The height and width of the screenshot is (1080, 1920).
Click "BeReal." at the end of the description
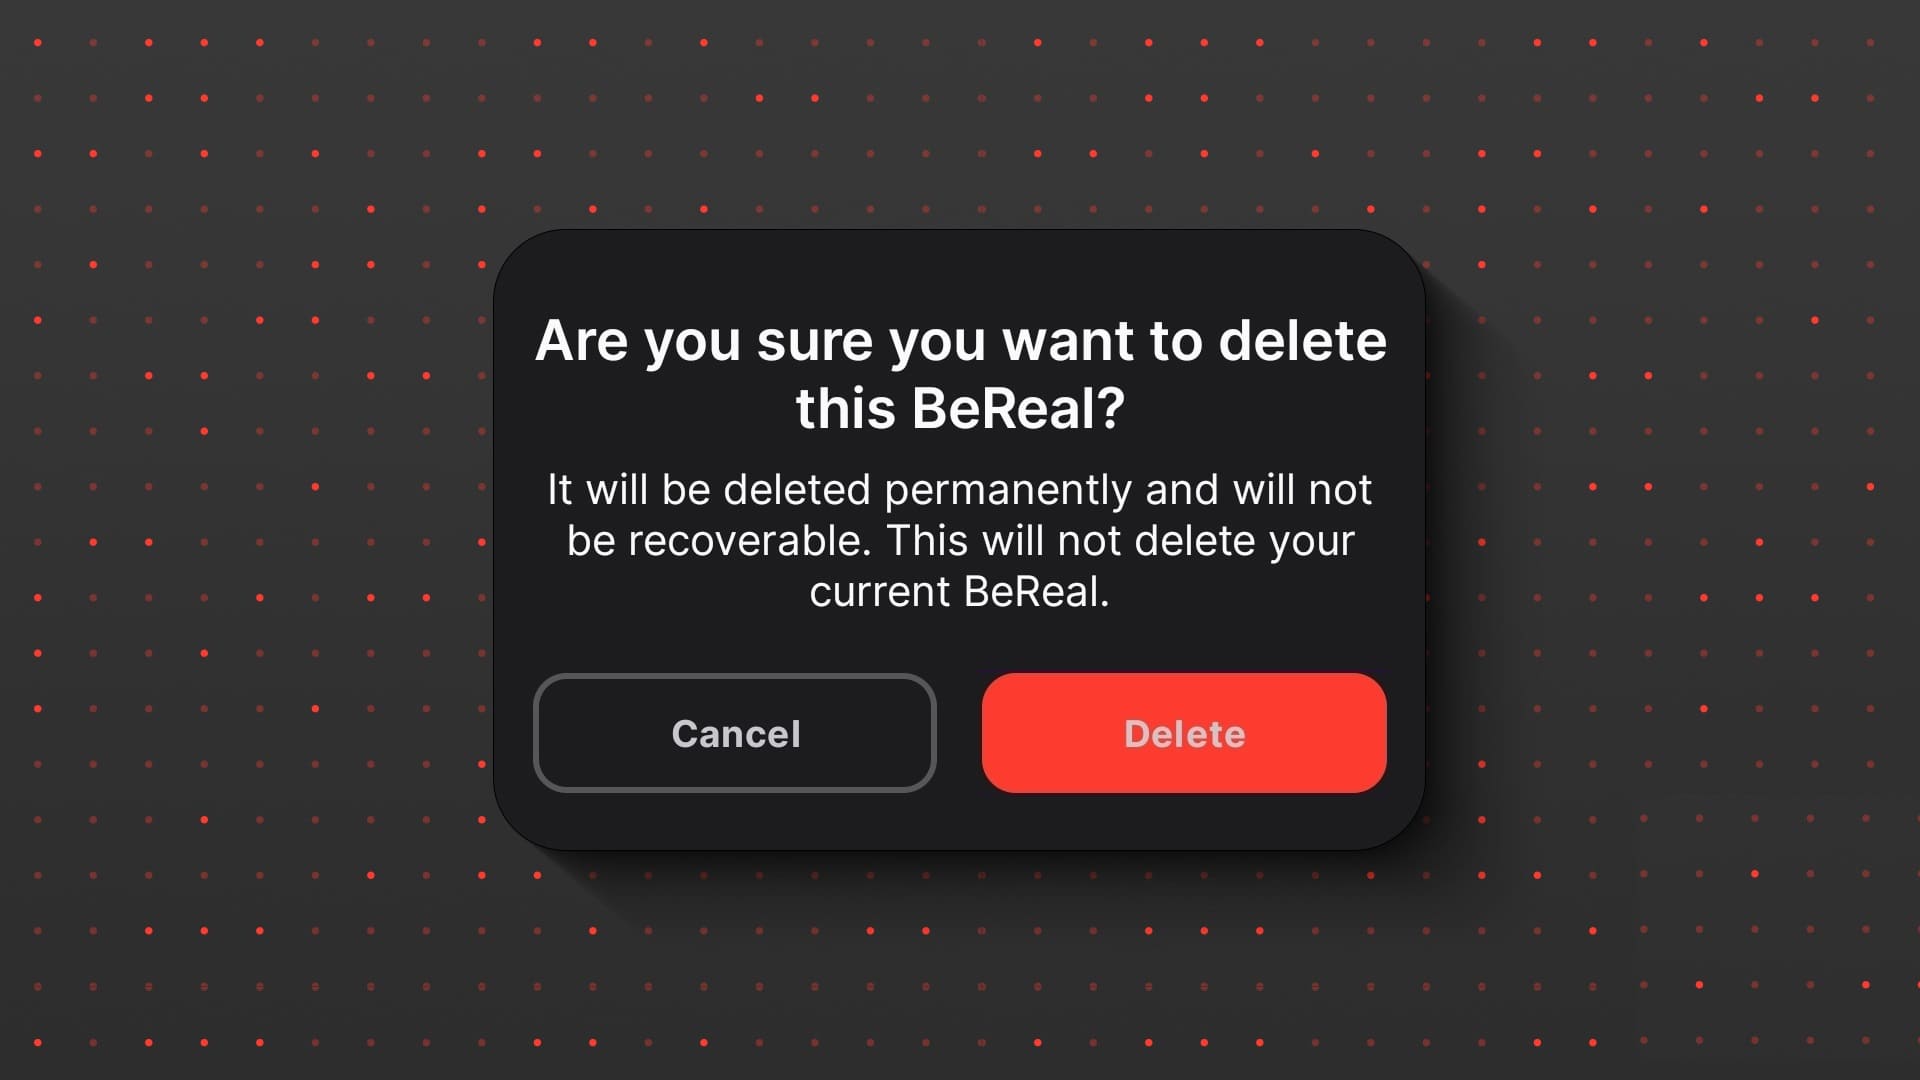(x=1037, y=591)
